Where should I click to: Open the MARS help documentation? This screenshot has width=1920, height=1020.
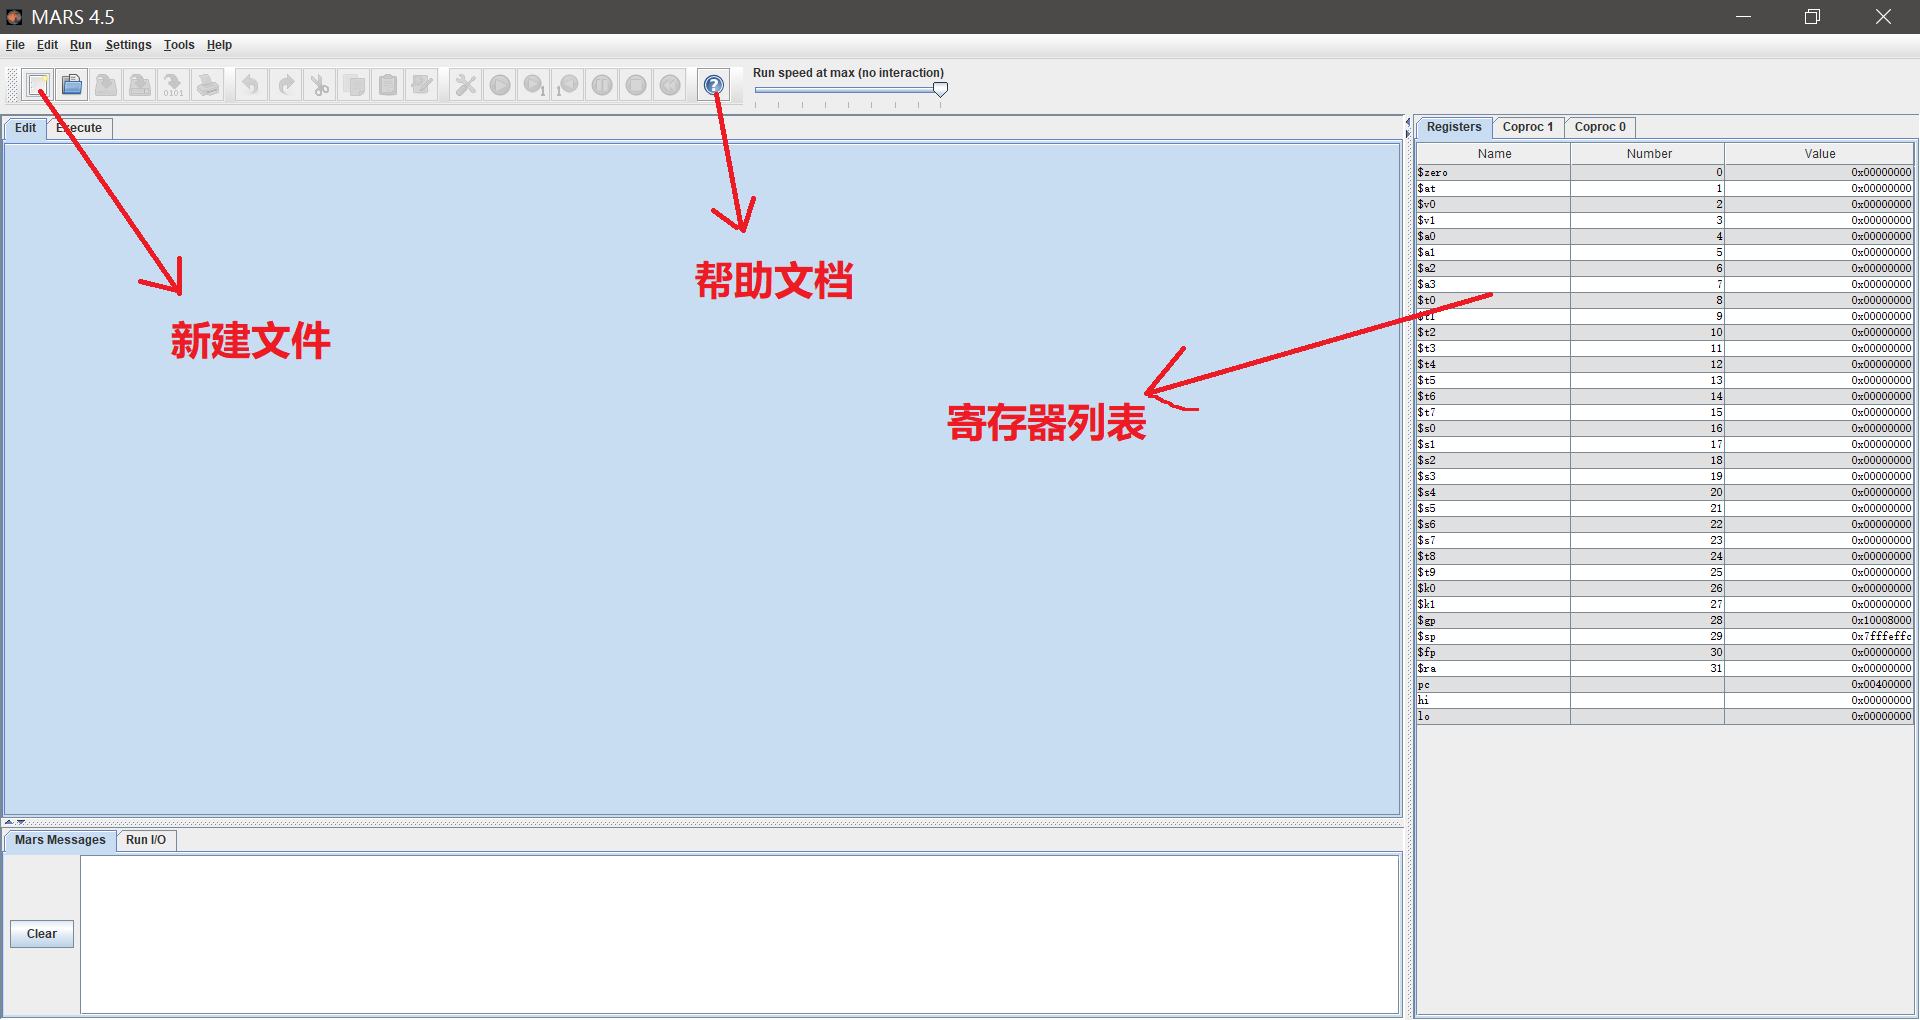pyautogui.click(x=713, y=85)
